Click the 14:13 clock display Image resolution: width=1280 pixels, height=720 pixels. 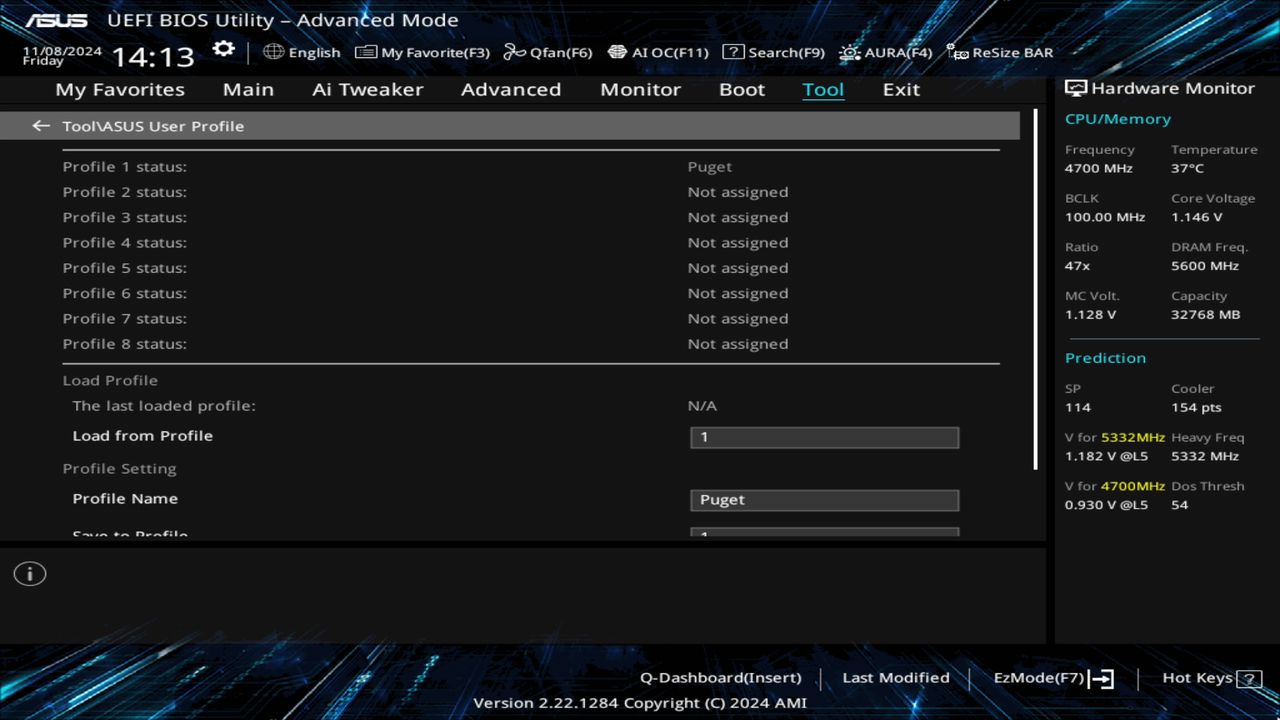click(x=153, y=56)
